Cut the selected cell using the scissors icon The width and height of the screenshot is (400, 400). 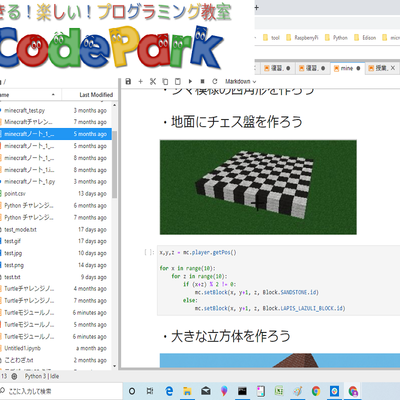click(x=153, y=81)
